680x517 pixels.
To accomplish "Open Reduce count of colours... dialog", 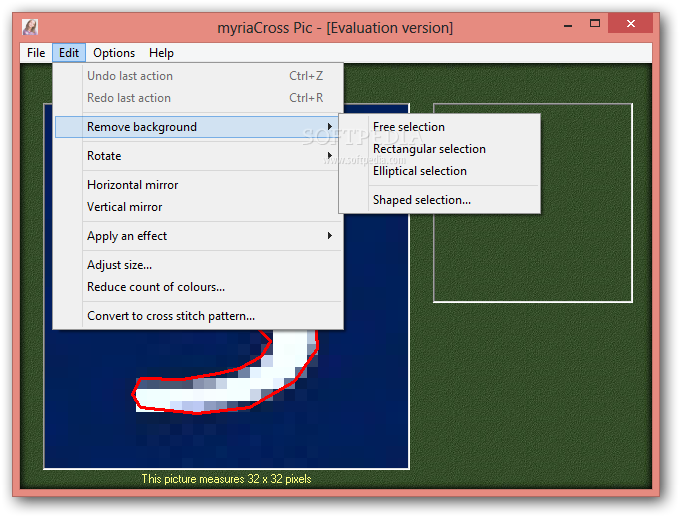I will click(198, 287).
